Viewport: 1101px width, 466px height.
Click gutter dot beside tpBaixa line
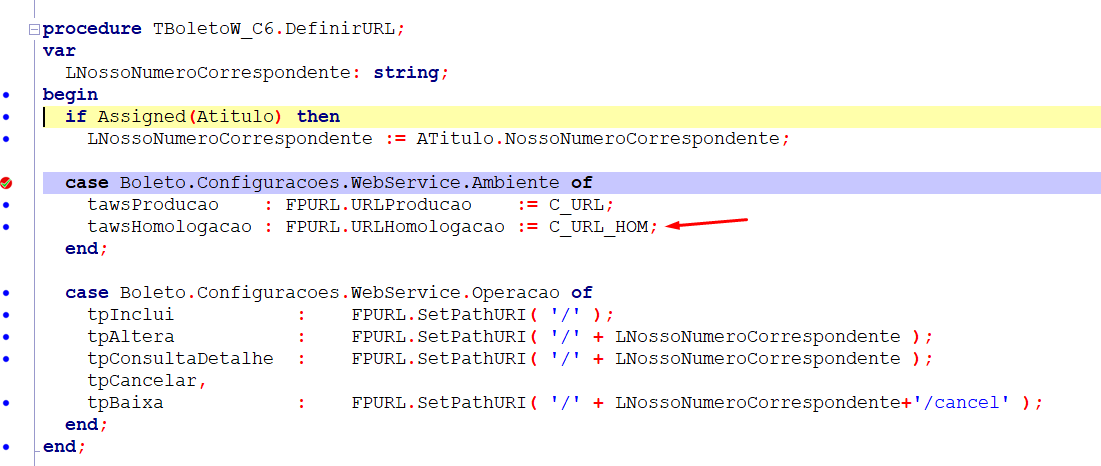click(6, 404)
